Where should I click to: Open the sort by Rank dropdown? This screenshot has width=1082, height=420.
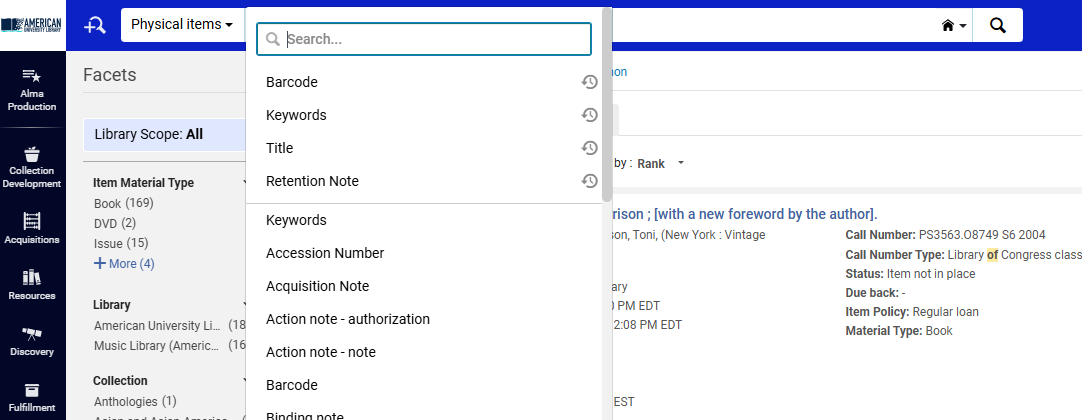pyautogui.click(x=661, y=163)
